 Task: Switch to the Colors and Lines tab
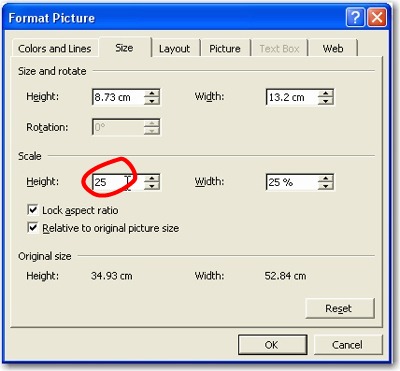pyautogui.click(x=55, y=49)
